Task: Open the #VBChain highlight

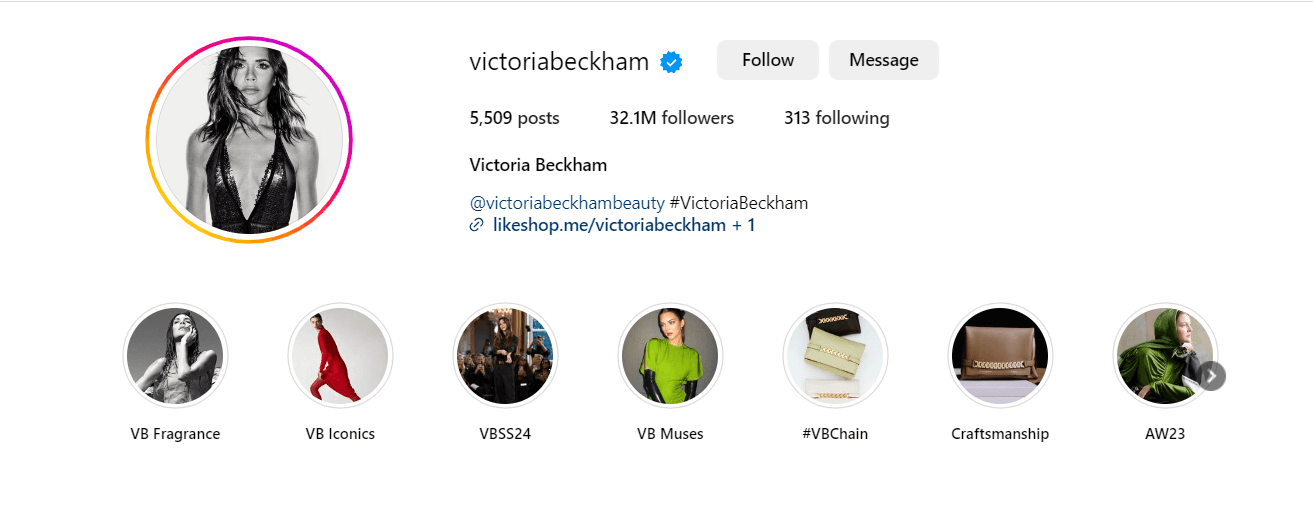Action: [x=835, y=355]
